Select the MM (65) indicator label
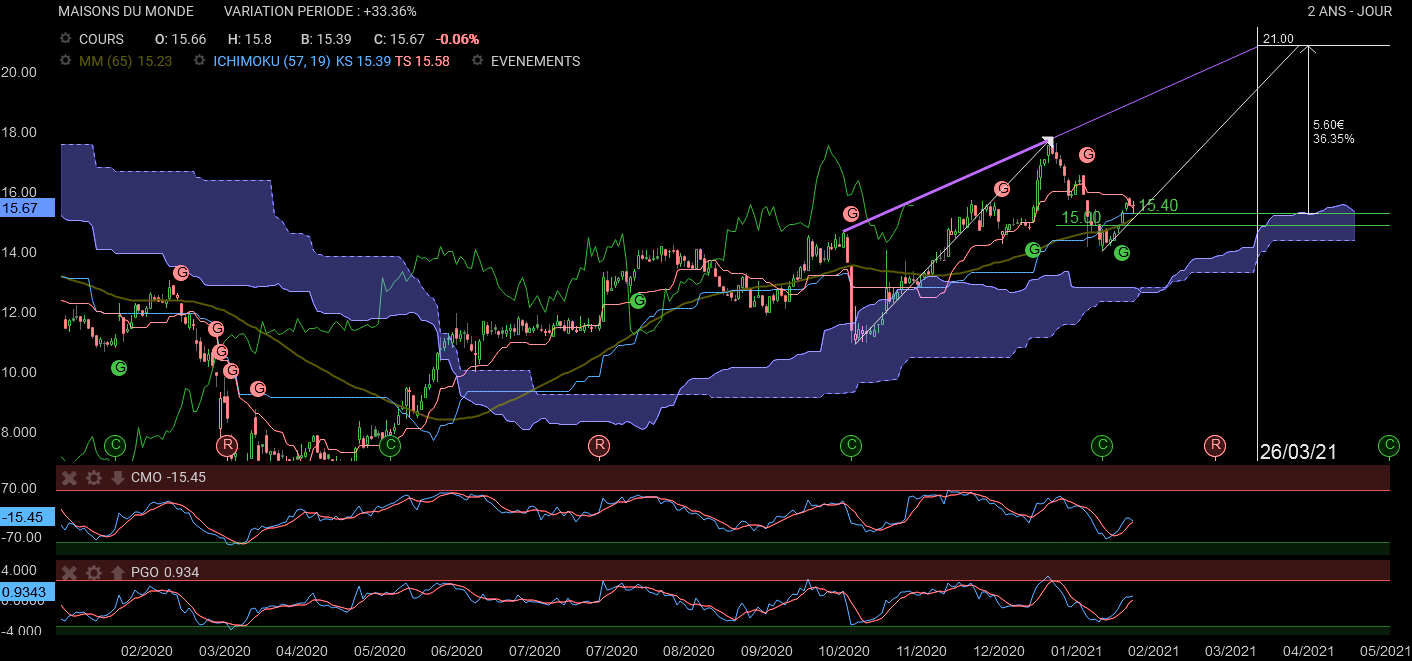The height and width of the screenshot is (661, 1412). (106, 61)
